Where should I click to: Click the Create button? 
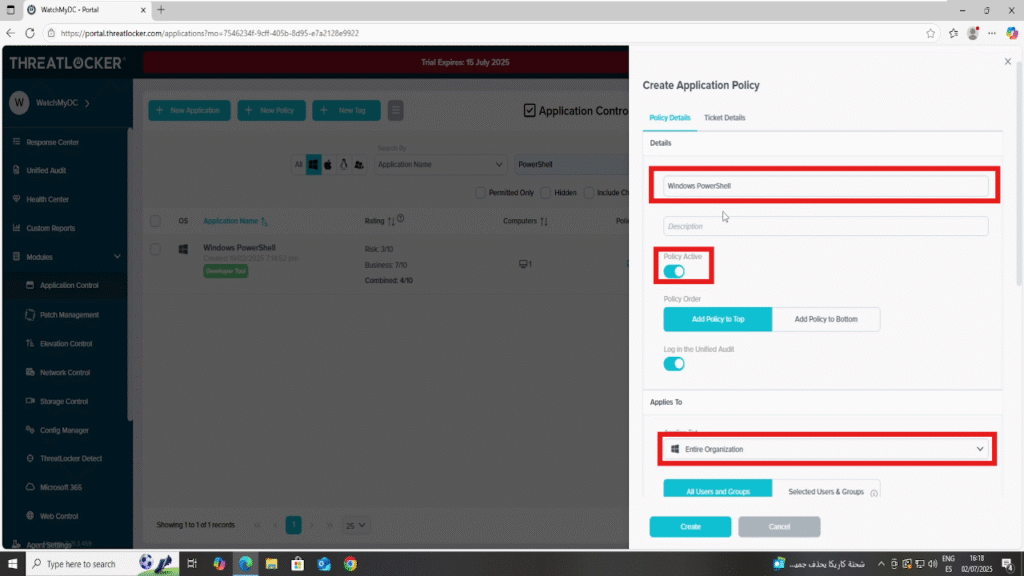690,526
